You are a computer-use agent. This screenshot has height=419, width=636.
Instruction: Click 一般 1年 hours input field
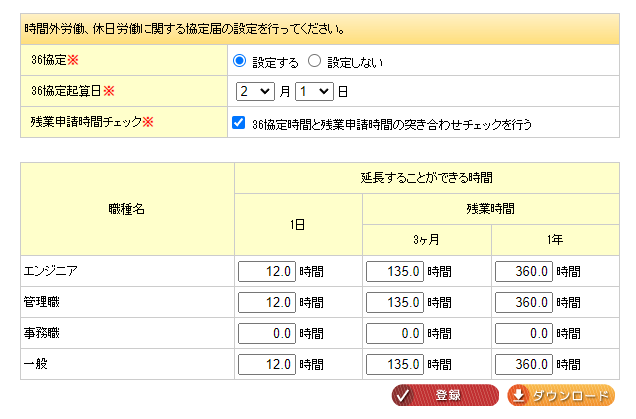pyautogui.click(x=523, y=363)
